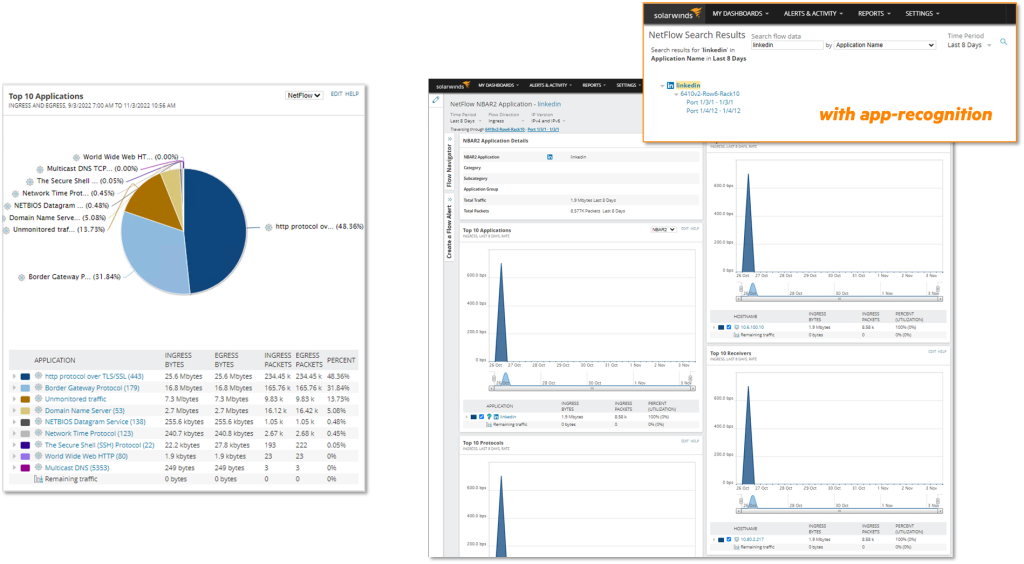The image size is (1024, 564).
Task: Open the IP Version 'IPv4 and IPv6' dropdown
Action: pos(548,121)
